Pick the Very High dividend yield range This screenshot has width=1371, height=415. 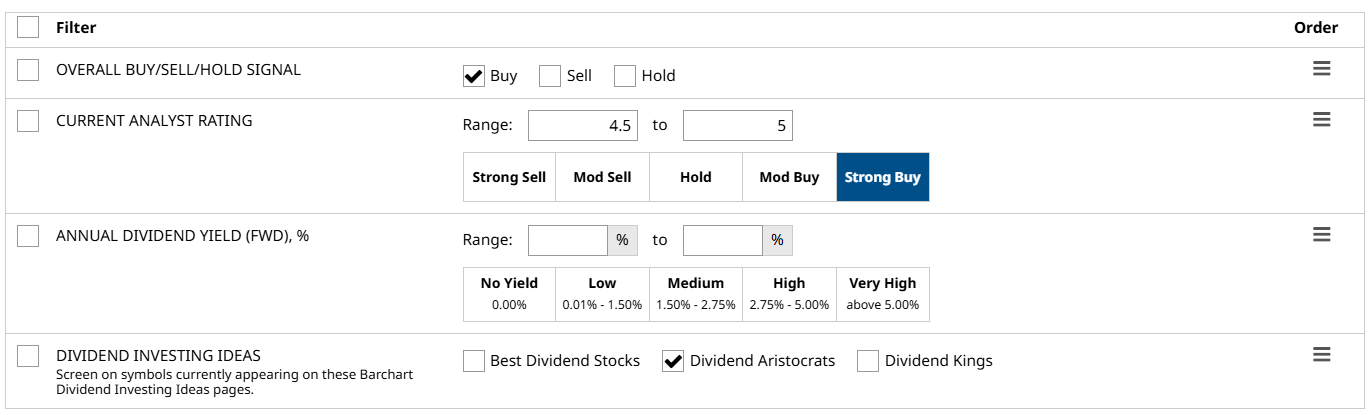pyautogui.click(x=883, y=294)
